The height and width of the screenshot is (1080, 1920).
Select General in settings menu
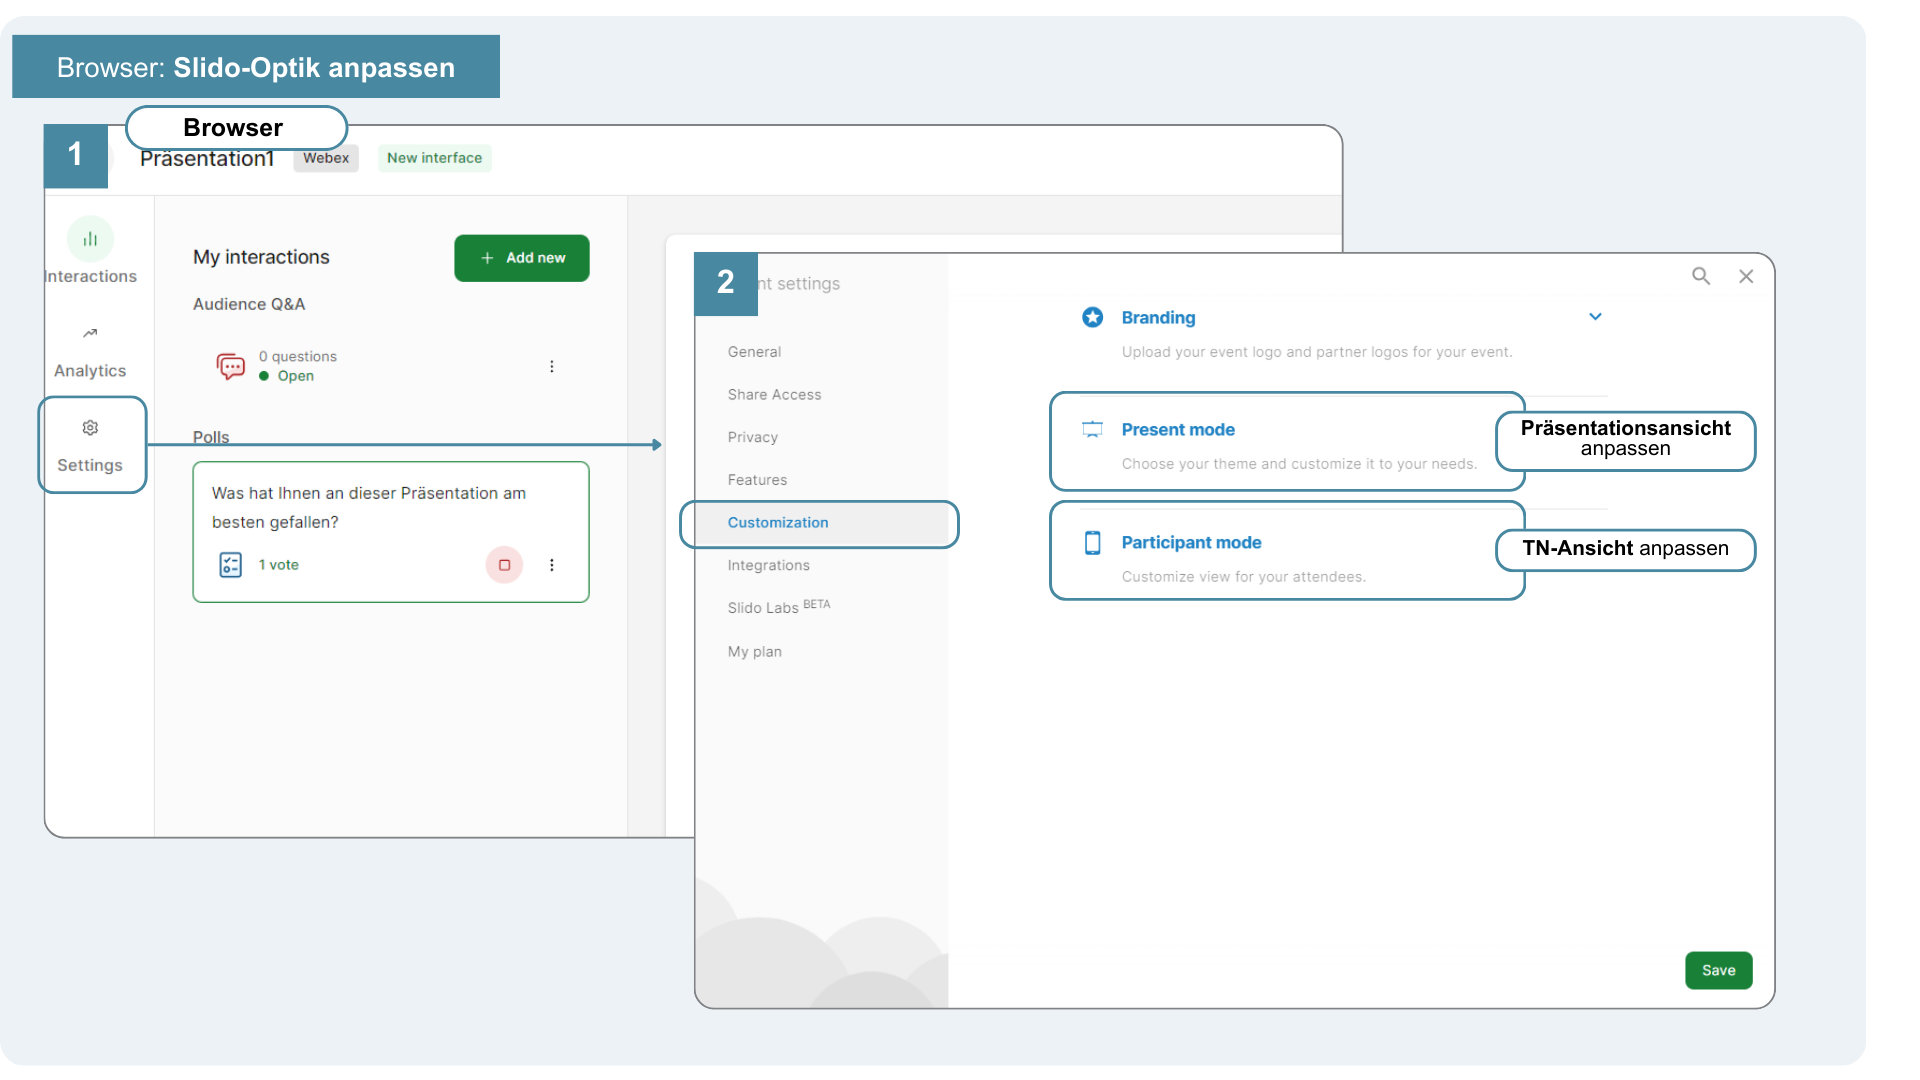(755, 352)
